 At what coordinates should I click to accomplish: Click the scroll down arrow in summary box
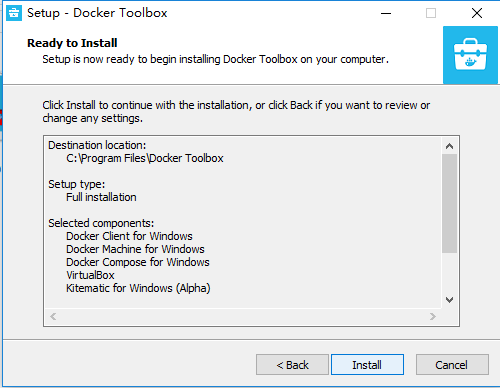point(449,300)
